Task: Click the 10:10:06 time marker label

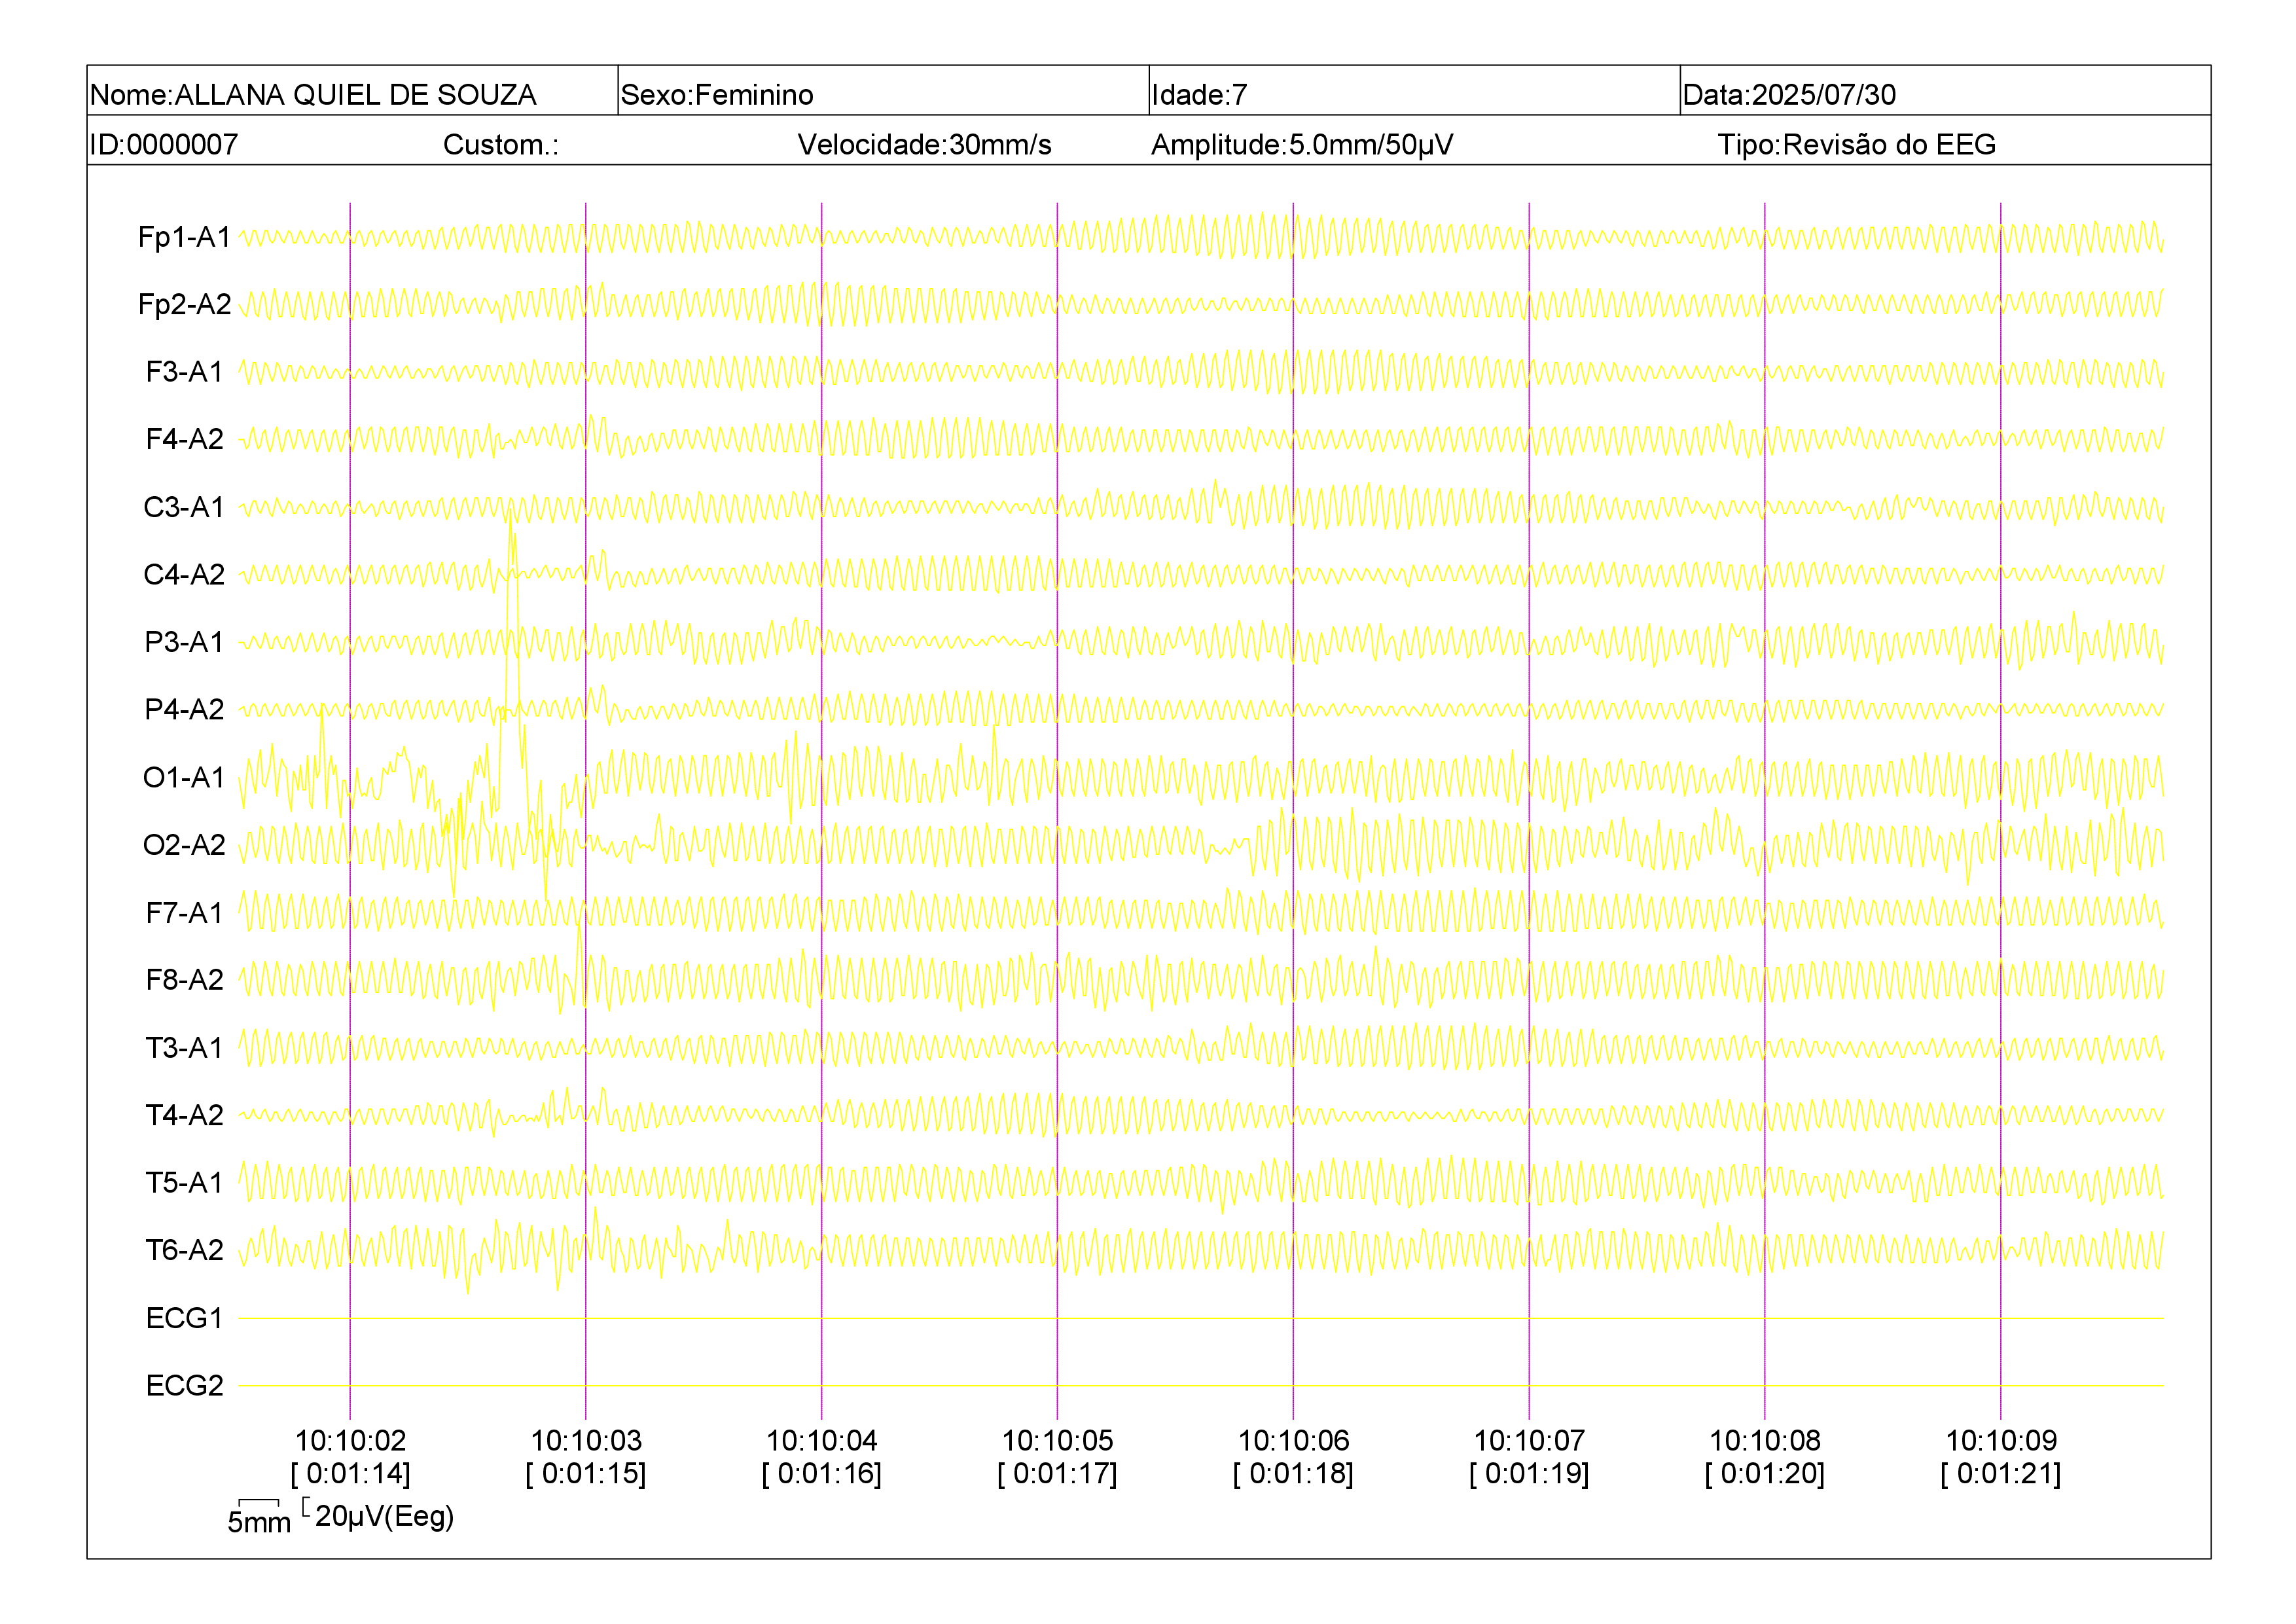Action: coord(1294,1440)
